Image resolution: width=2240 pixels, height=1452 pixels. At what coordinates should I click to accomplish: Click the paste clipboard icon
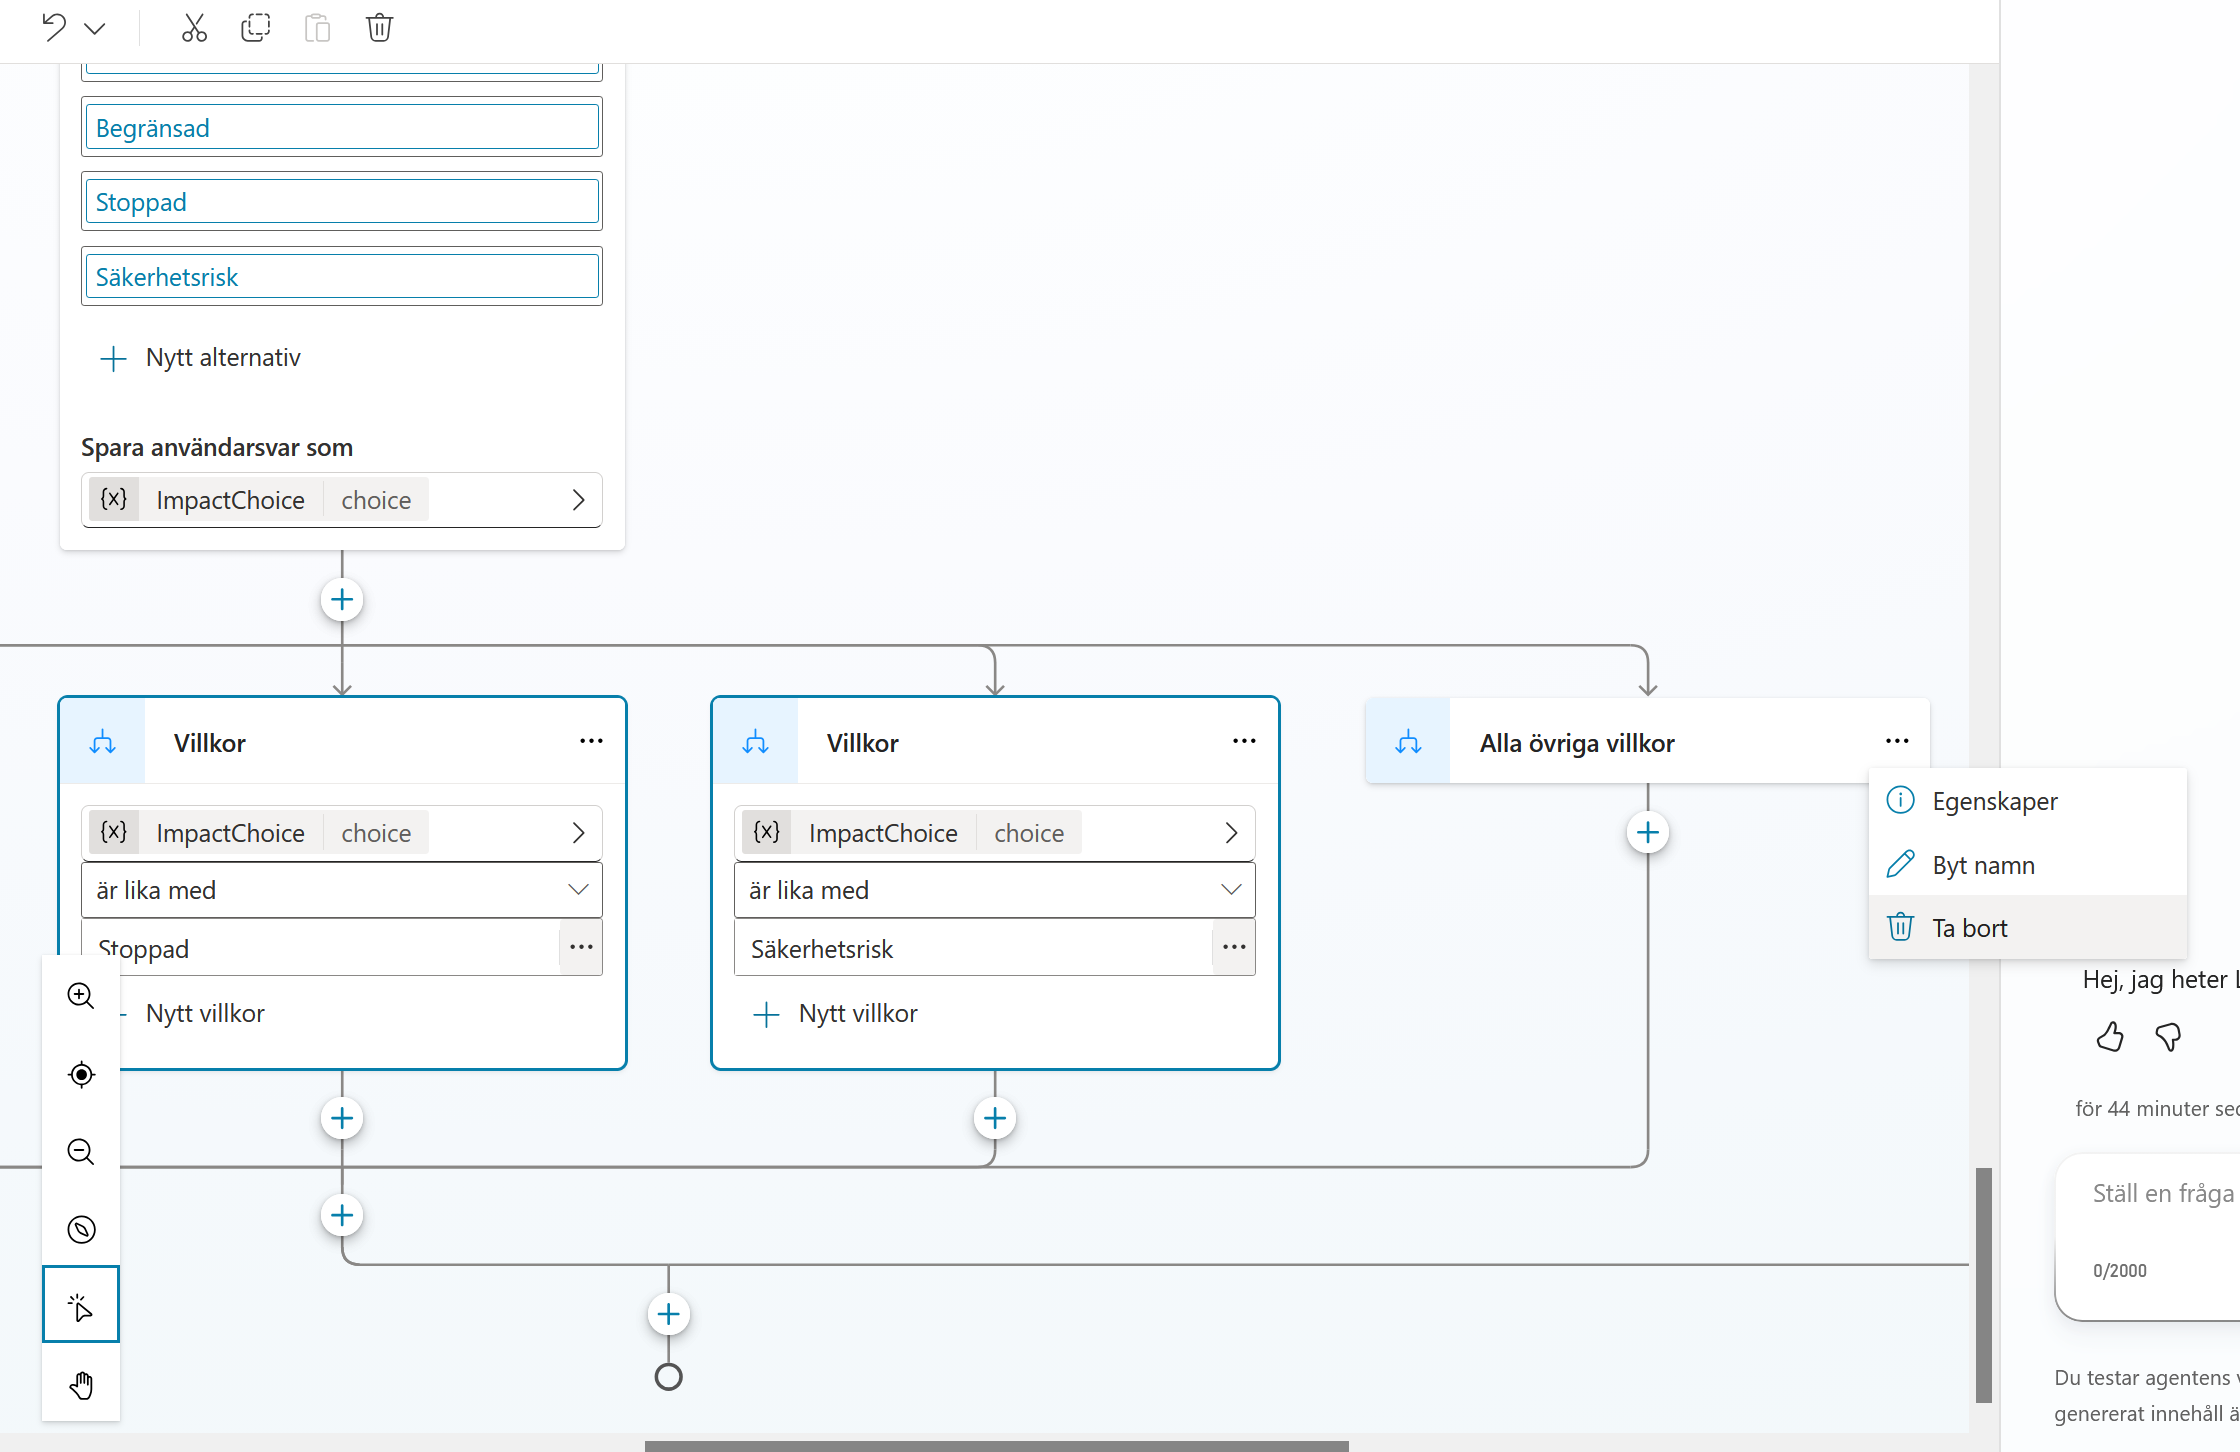click(318, 28)
